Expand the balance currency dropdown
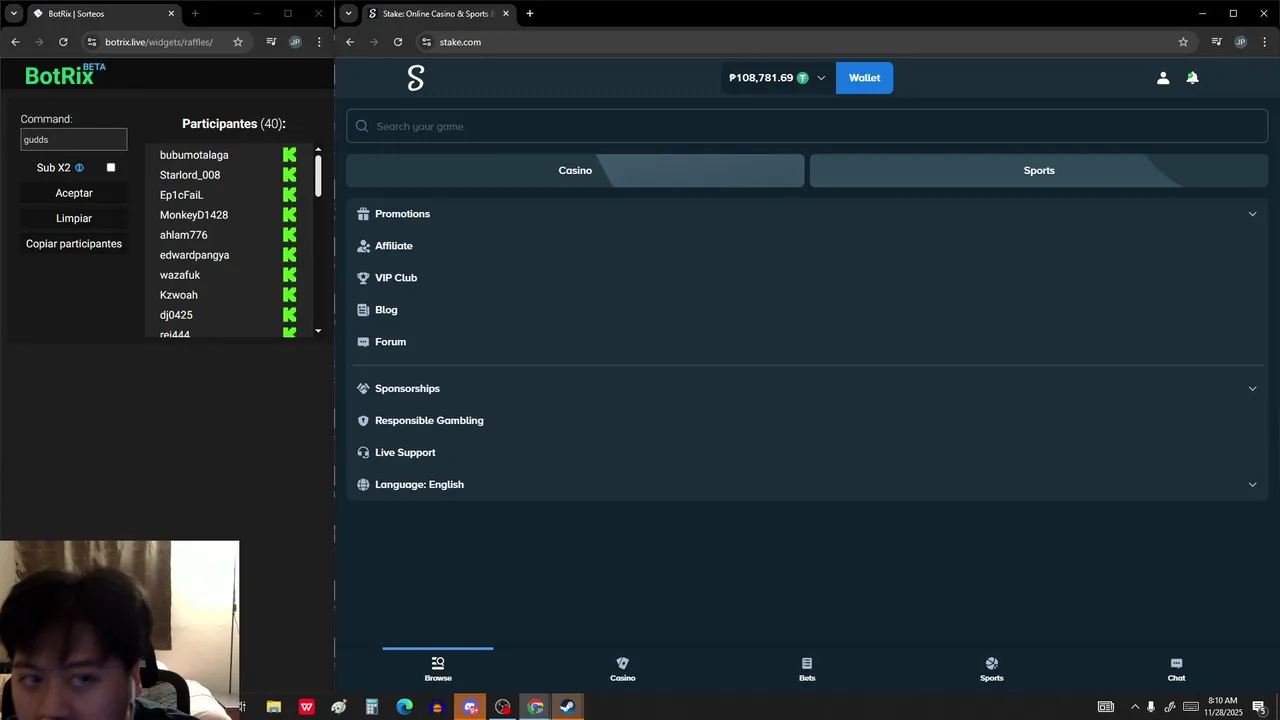This screenshot has height=720, width=1280. click(x=821, y=78)
